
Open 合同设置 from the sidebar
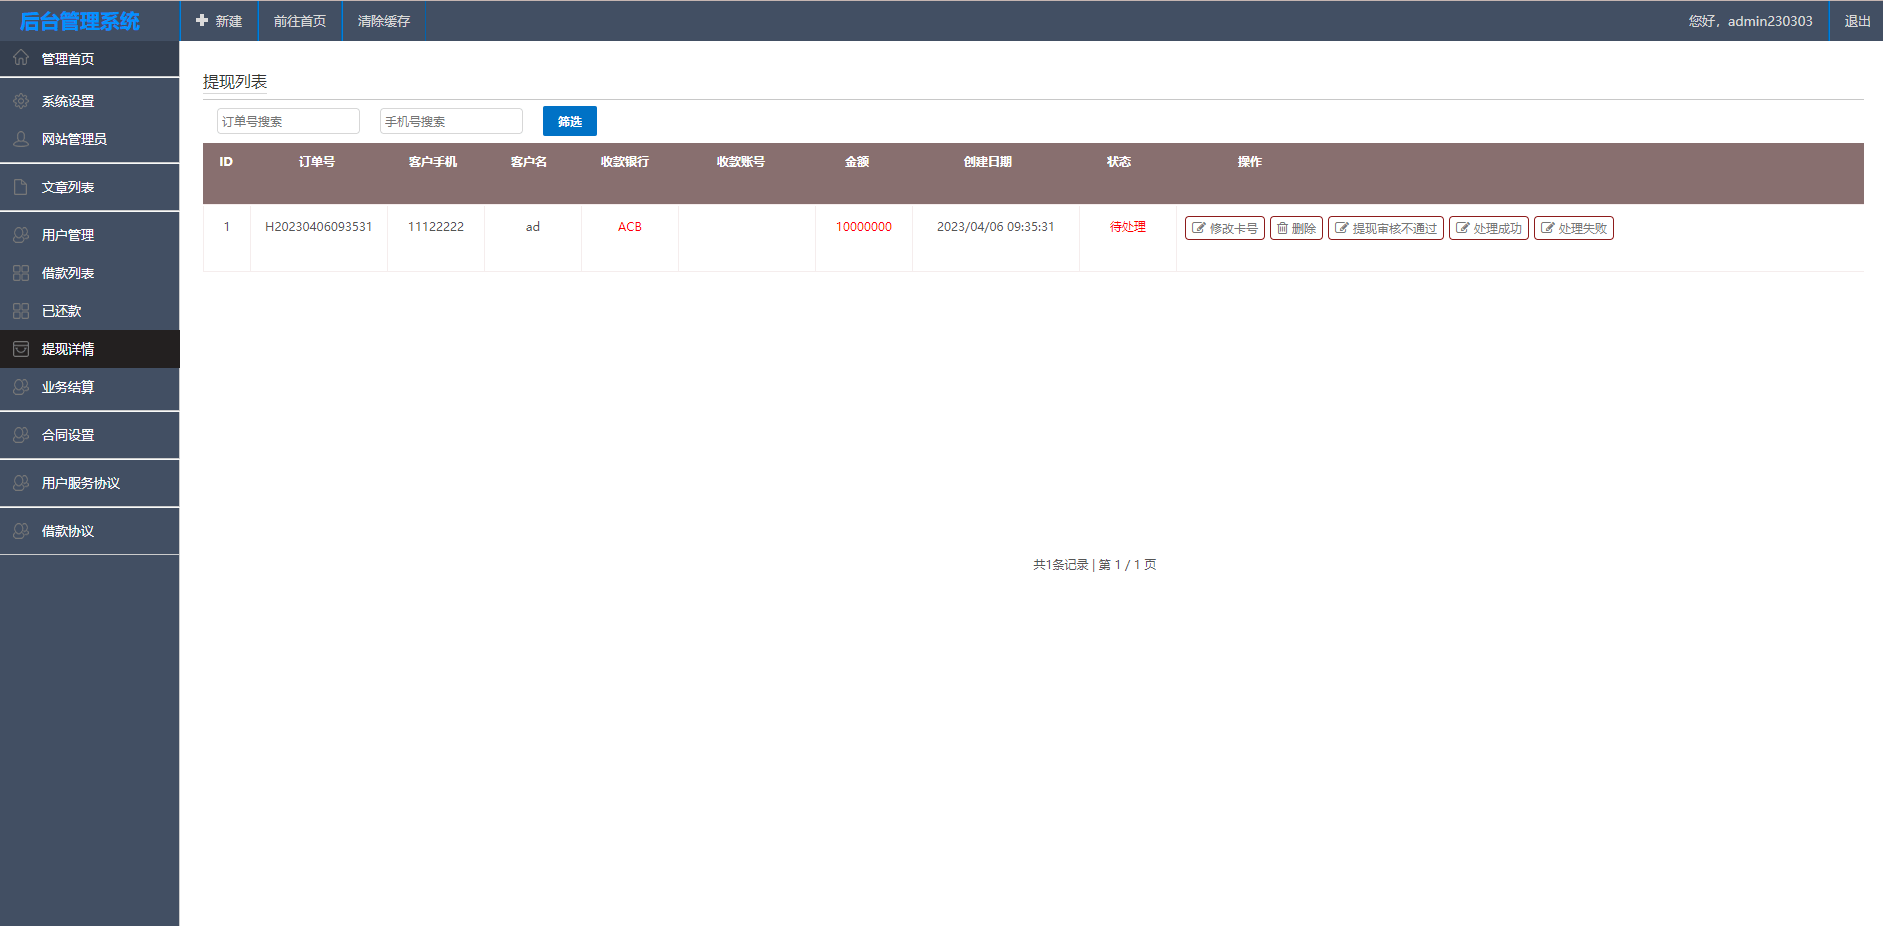[x=68, y=435]
